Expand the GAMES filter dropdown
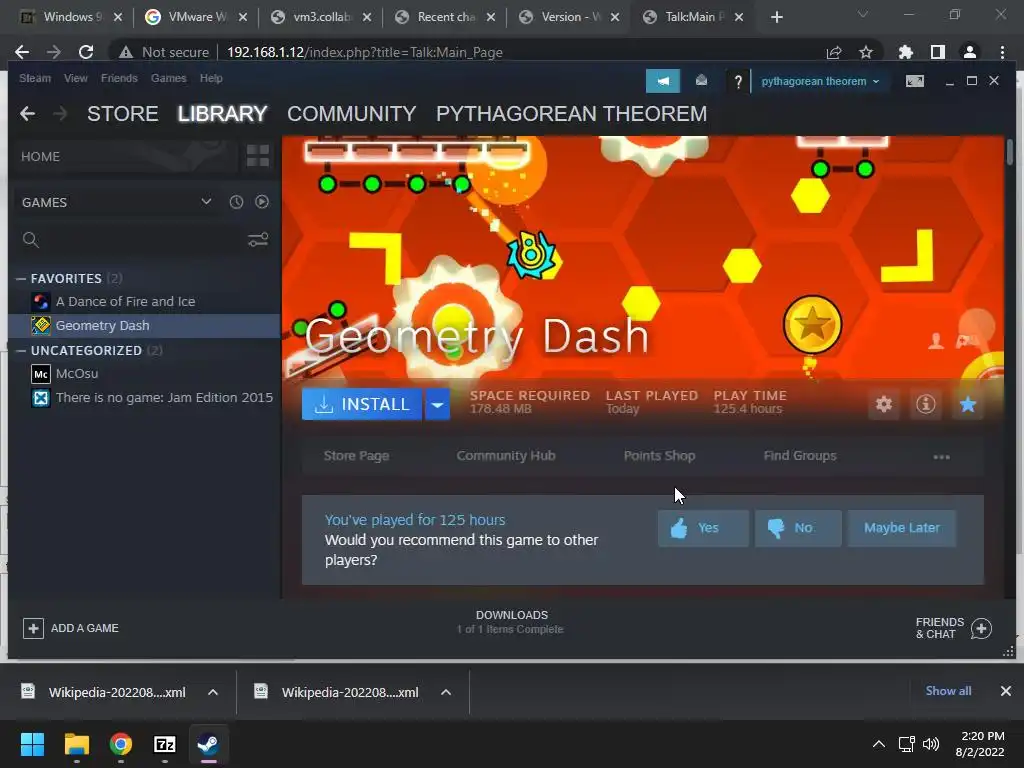The height and width of the screenshot is (768, 1024). pos(206,202)
